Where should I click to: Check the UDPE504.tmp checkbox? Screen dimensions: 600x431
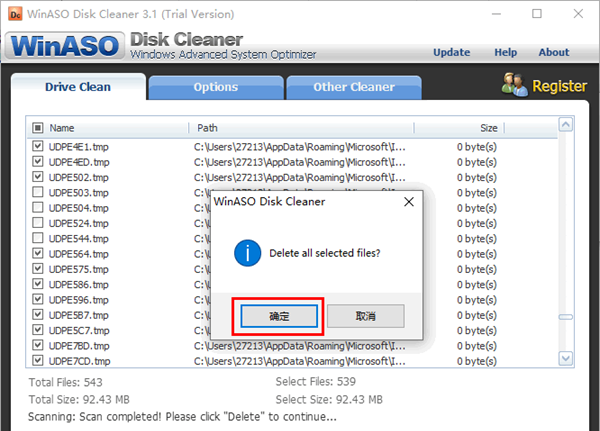(38, 207)
